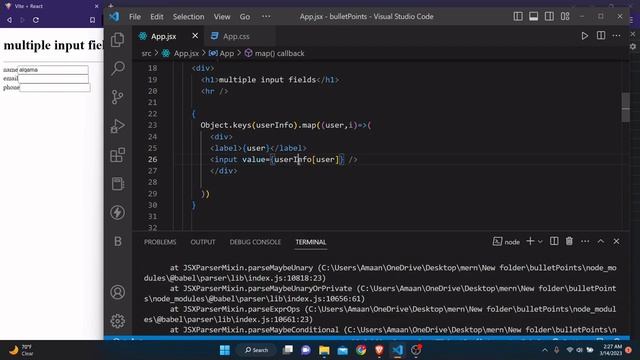Switch to the TERMINAL panel tab

[x=311, y=242]
